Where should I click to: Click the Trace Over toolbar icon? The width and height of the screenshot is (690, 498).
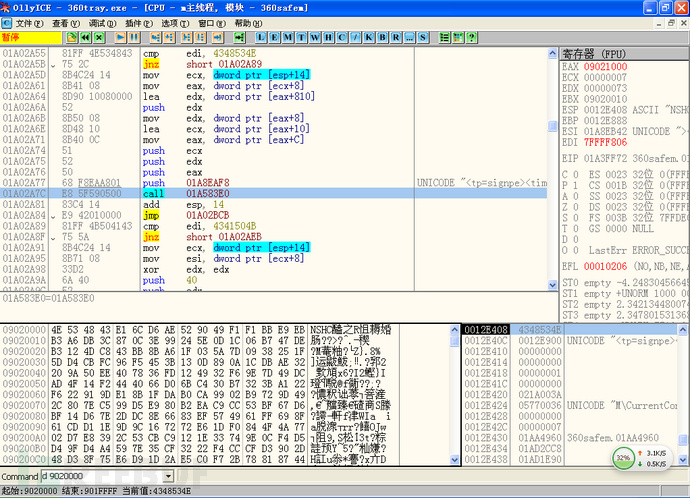pyautogui.click(x=200, y=37)
